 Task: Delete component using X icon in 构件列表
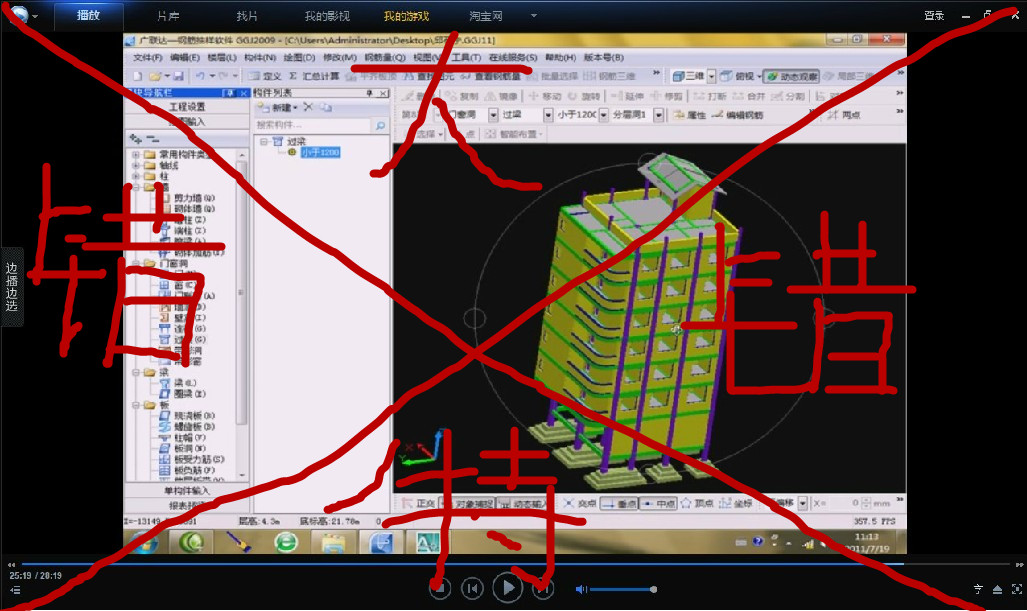tap(308, 107)
